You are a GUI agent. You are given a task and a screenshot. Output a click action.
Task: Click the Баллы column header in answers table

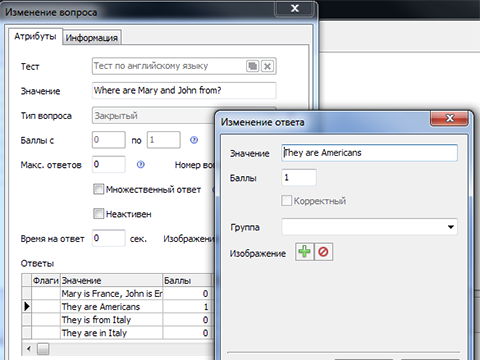187,280
